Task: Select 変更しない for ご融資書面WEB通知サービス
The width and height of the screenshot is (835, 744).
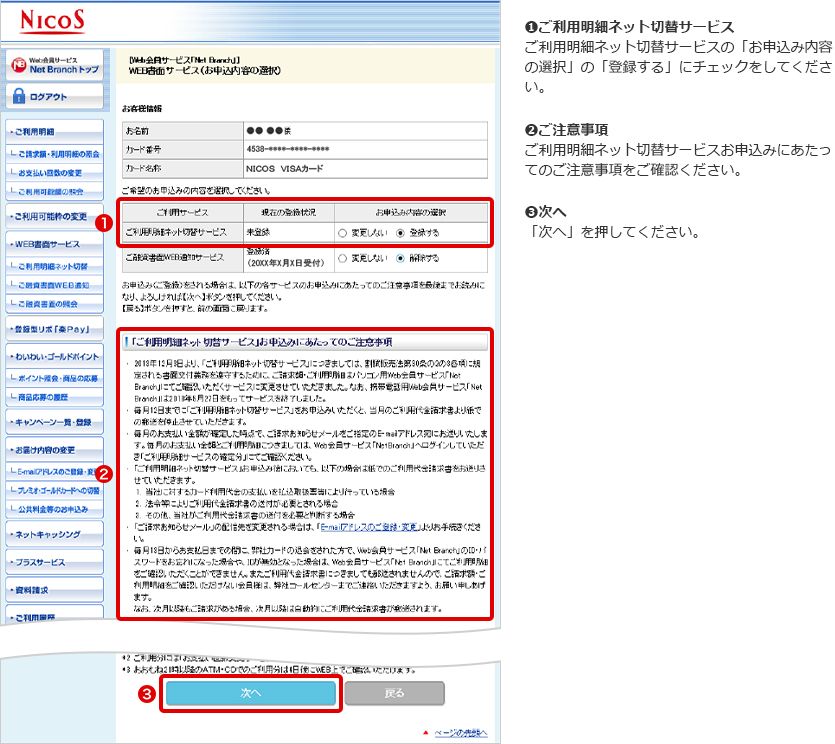Action: click(x=344, y=257)
